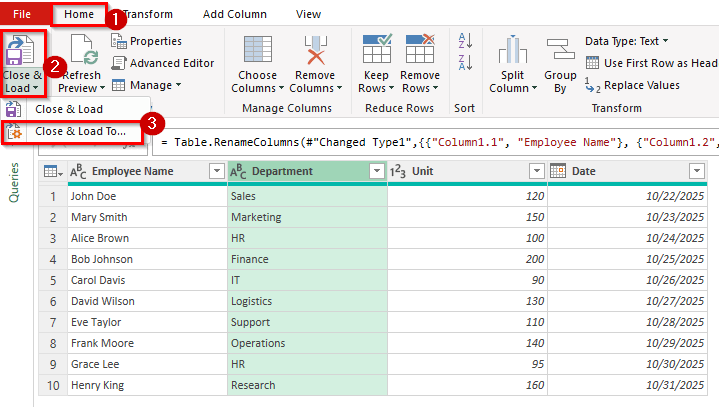Viewport: 719px width, 407px height.
Task: Expand the Split Column dropdown arrow
Action: point(534,88)
